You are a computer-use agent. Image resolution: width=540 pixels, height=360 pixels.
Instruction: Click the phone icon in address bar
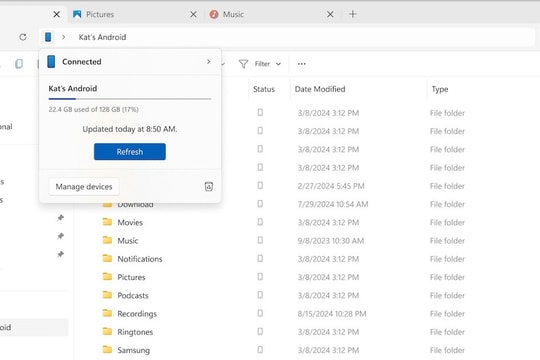point(48,37)
